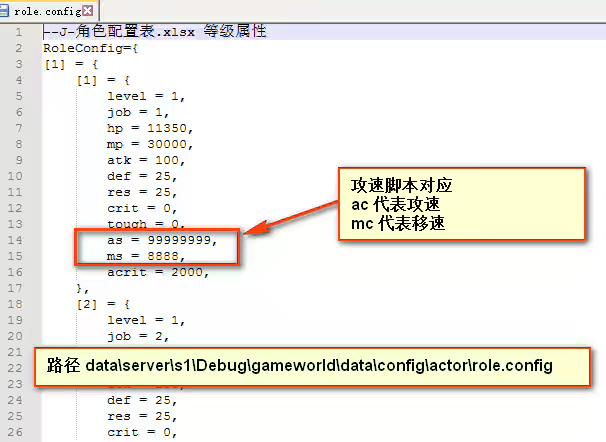Click the def = 25 on line 24
The image size is (606, 442).
pyautogui.click(x=142, y=400)
